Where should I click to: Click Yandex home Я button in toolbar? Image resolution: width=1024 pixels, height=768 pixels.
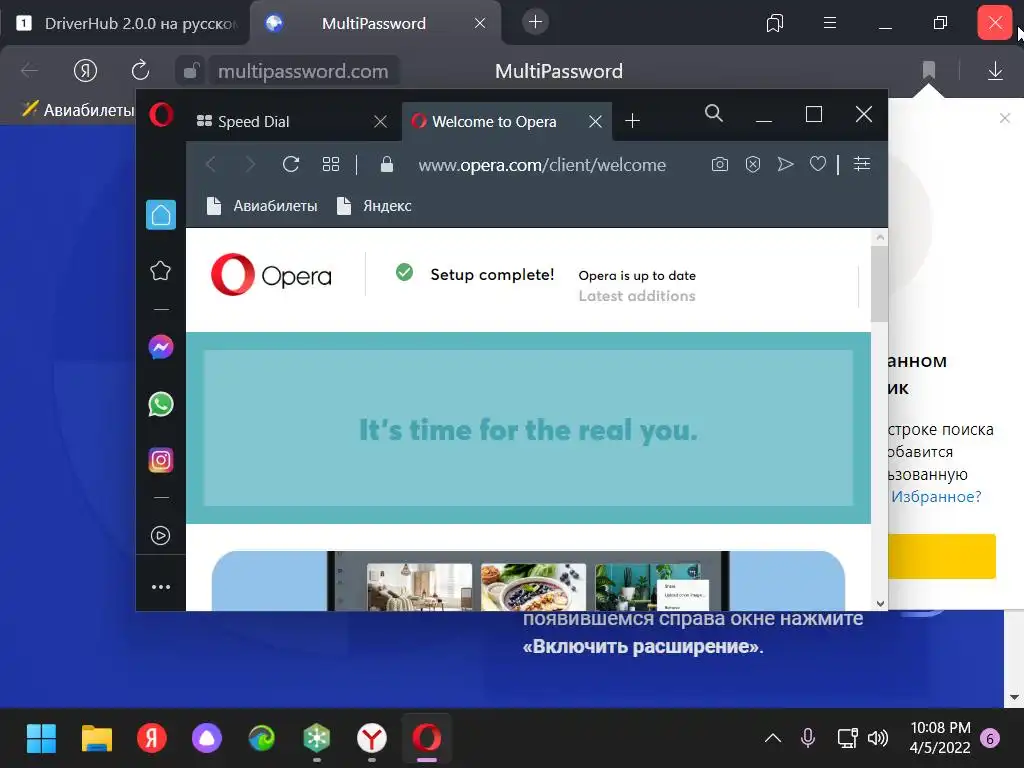[85, 70]
